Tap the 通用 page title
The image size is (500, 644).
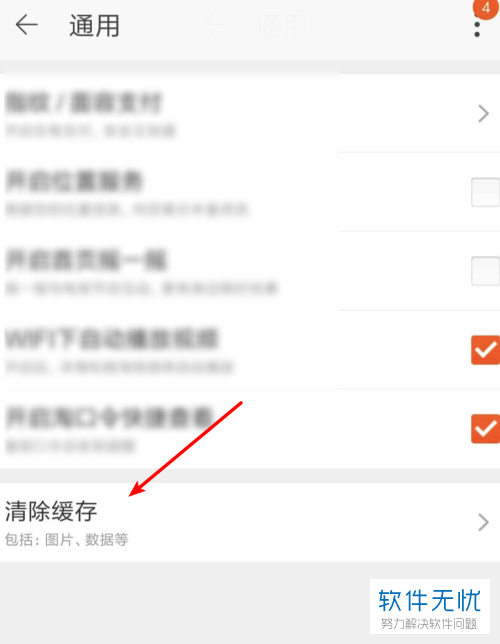pos(94,25)
